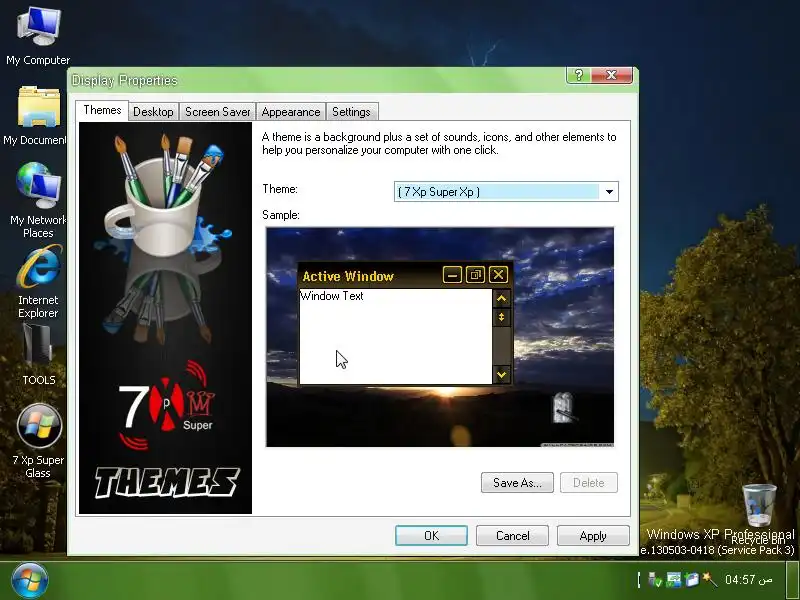Launch Internet Explorer from the desktop
Screen dimensions: 800x600
click(38, 282)
